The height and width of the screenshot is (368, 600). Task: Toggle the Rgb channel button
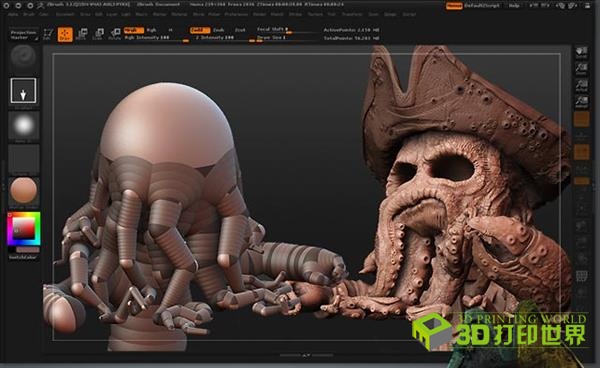click(x=152, y=30)
